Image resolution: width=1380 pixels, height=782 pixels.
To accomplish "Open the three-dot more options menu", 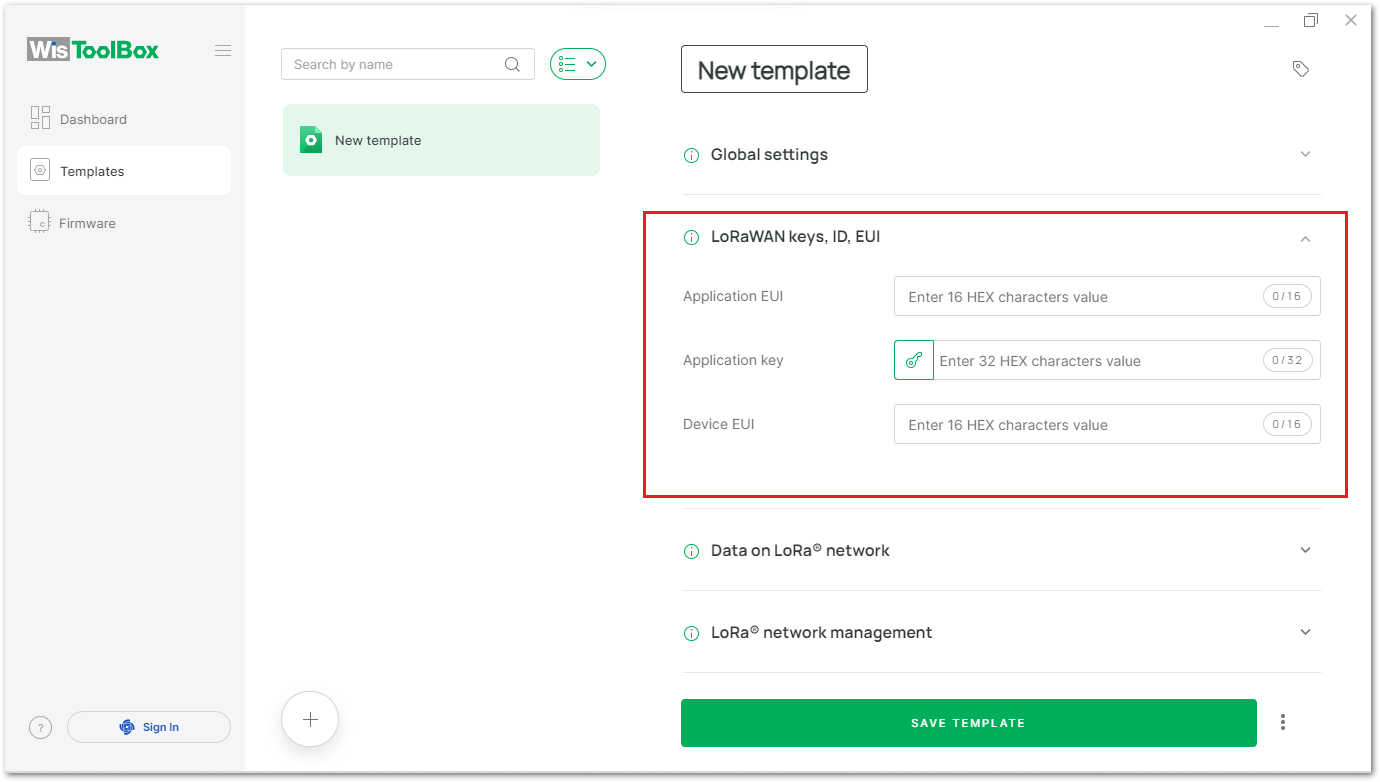I will pos(1283,722).
